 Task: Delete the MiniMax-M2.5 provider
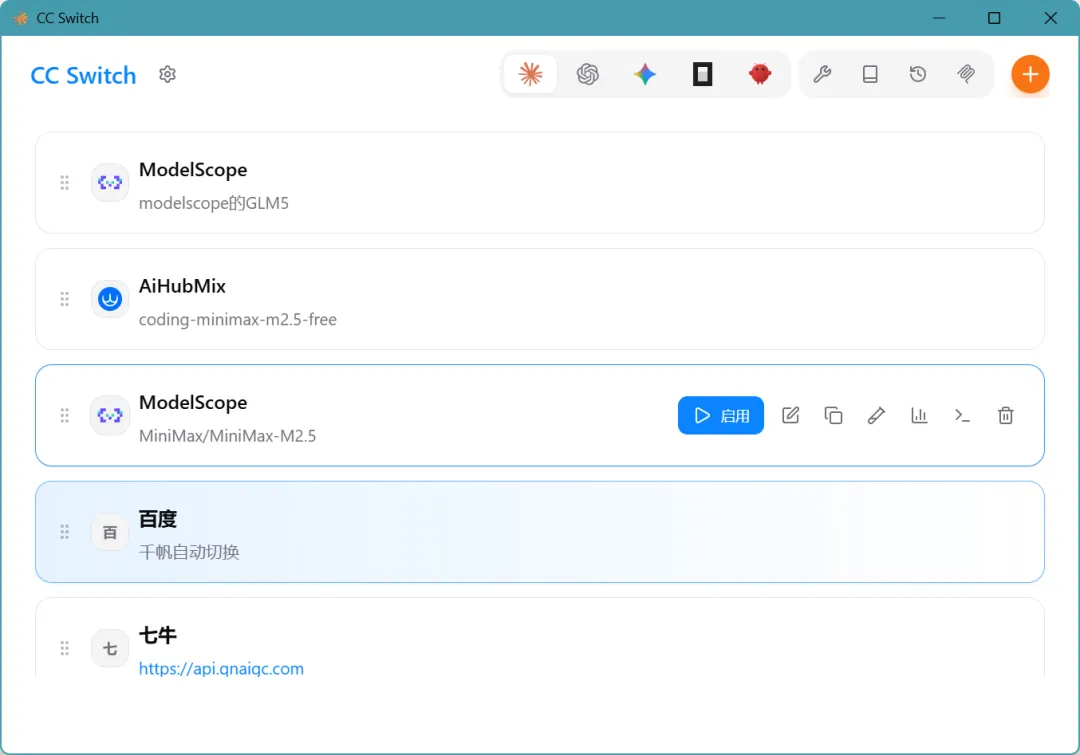click(x=1006, y=415)
